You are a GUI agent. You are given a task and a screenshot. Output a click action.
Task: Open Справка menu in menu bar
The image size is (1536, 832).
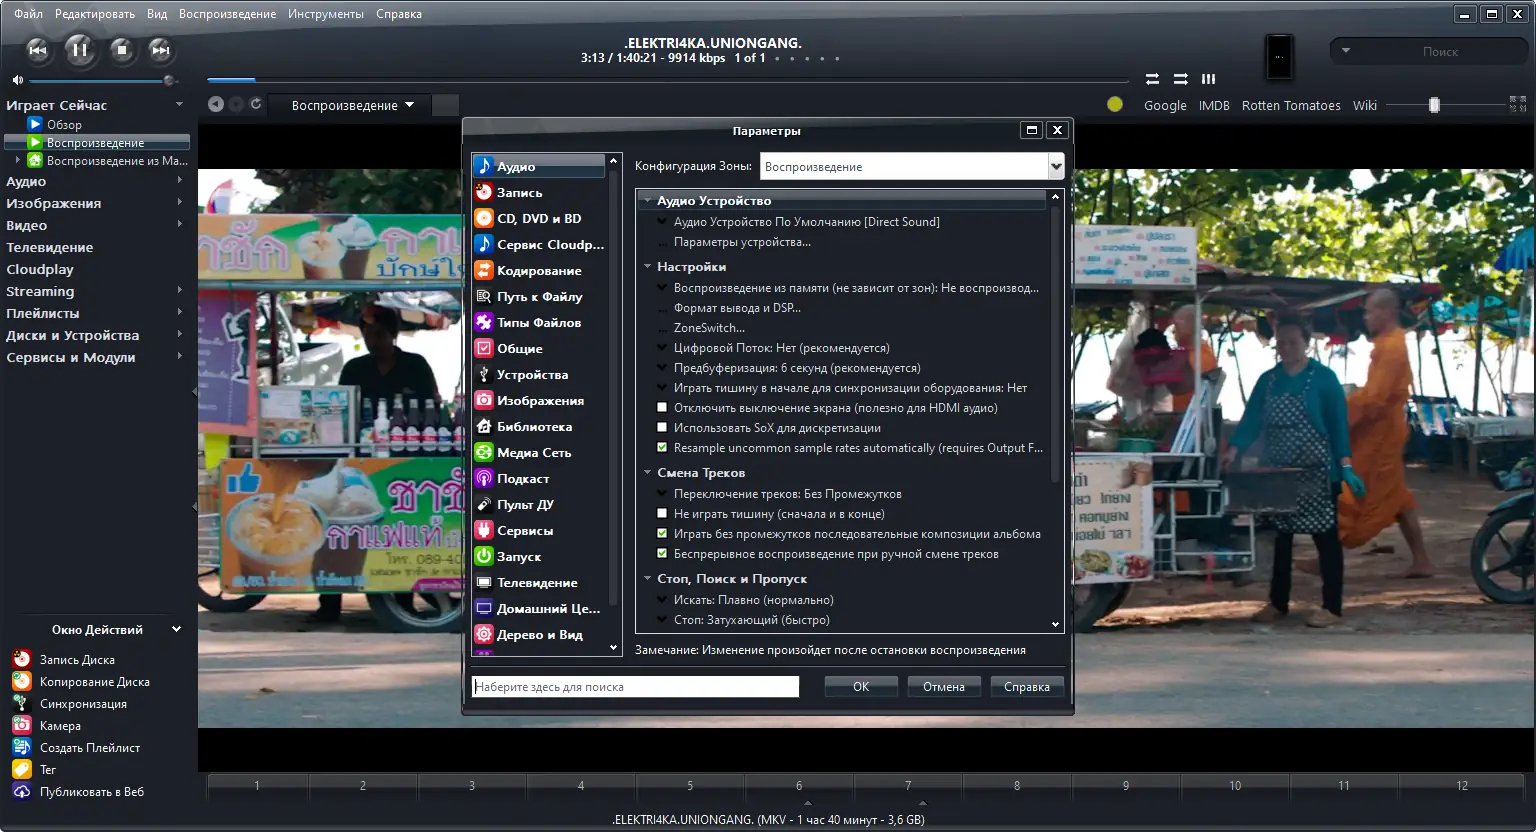tap(399, 14)
